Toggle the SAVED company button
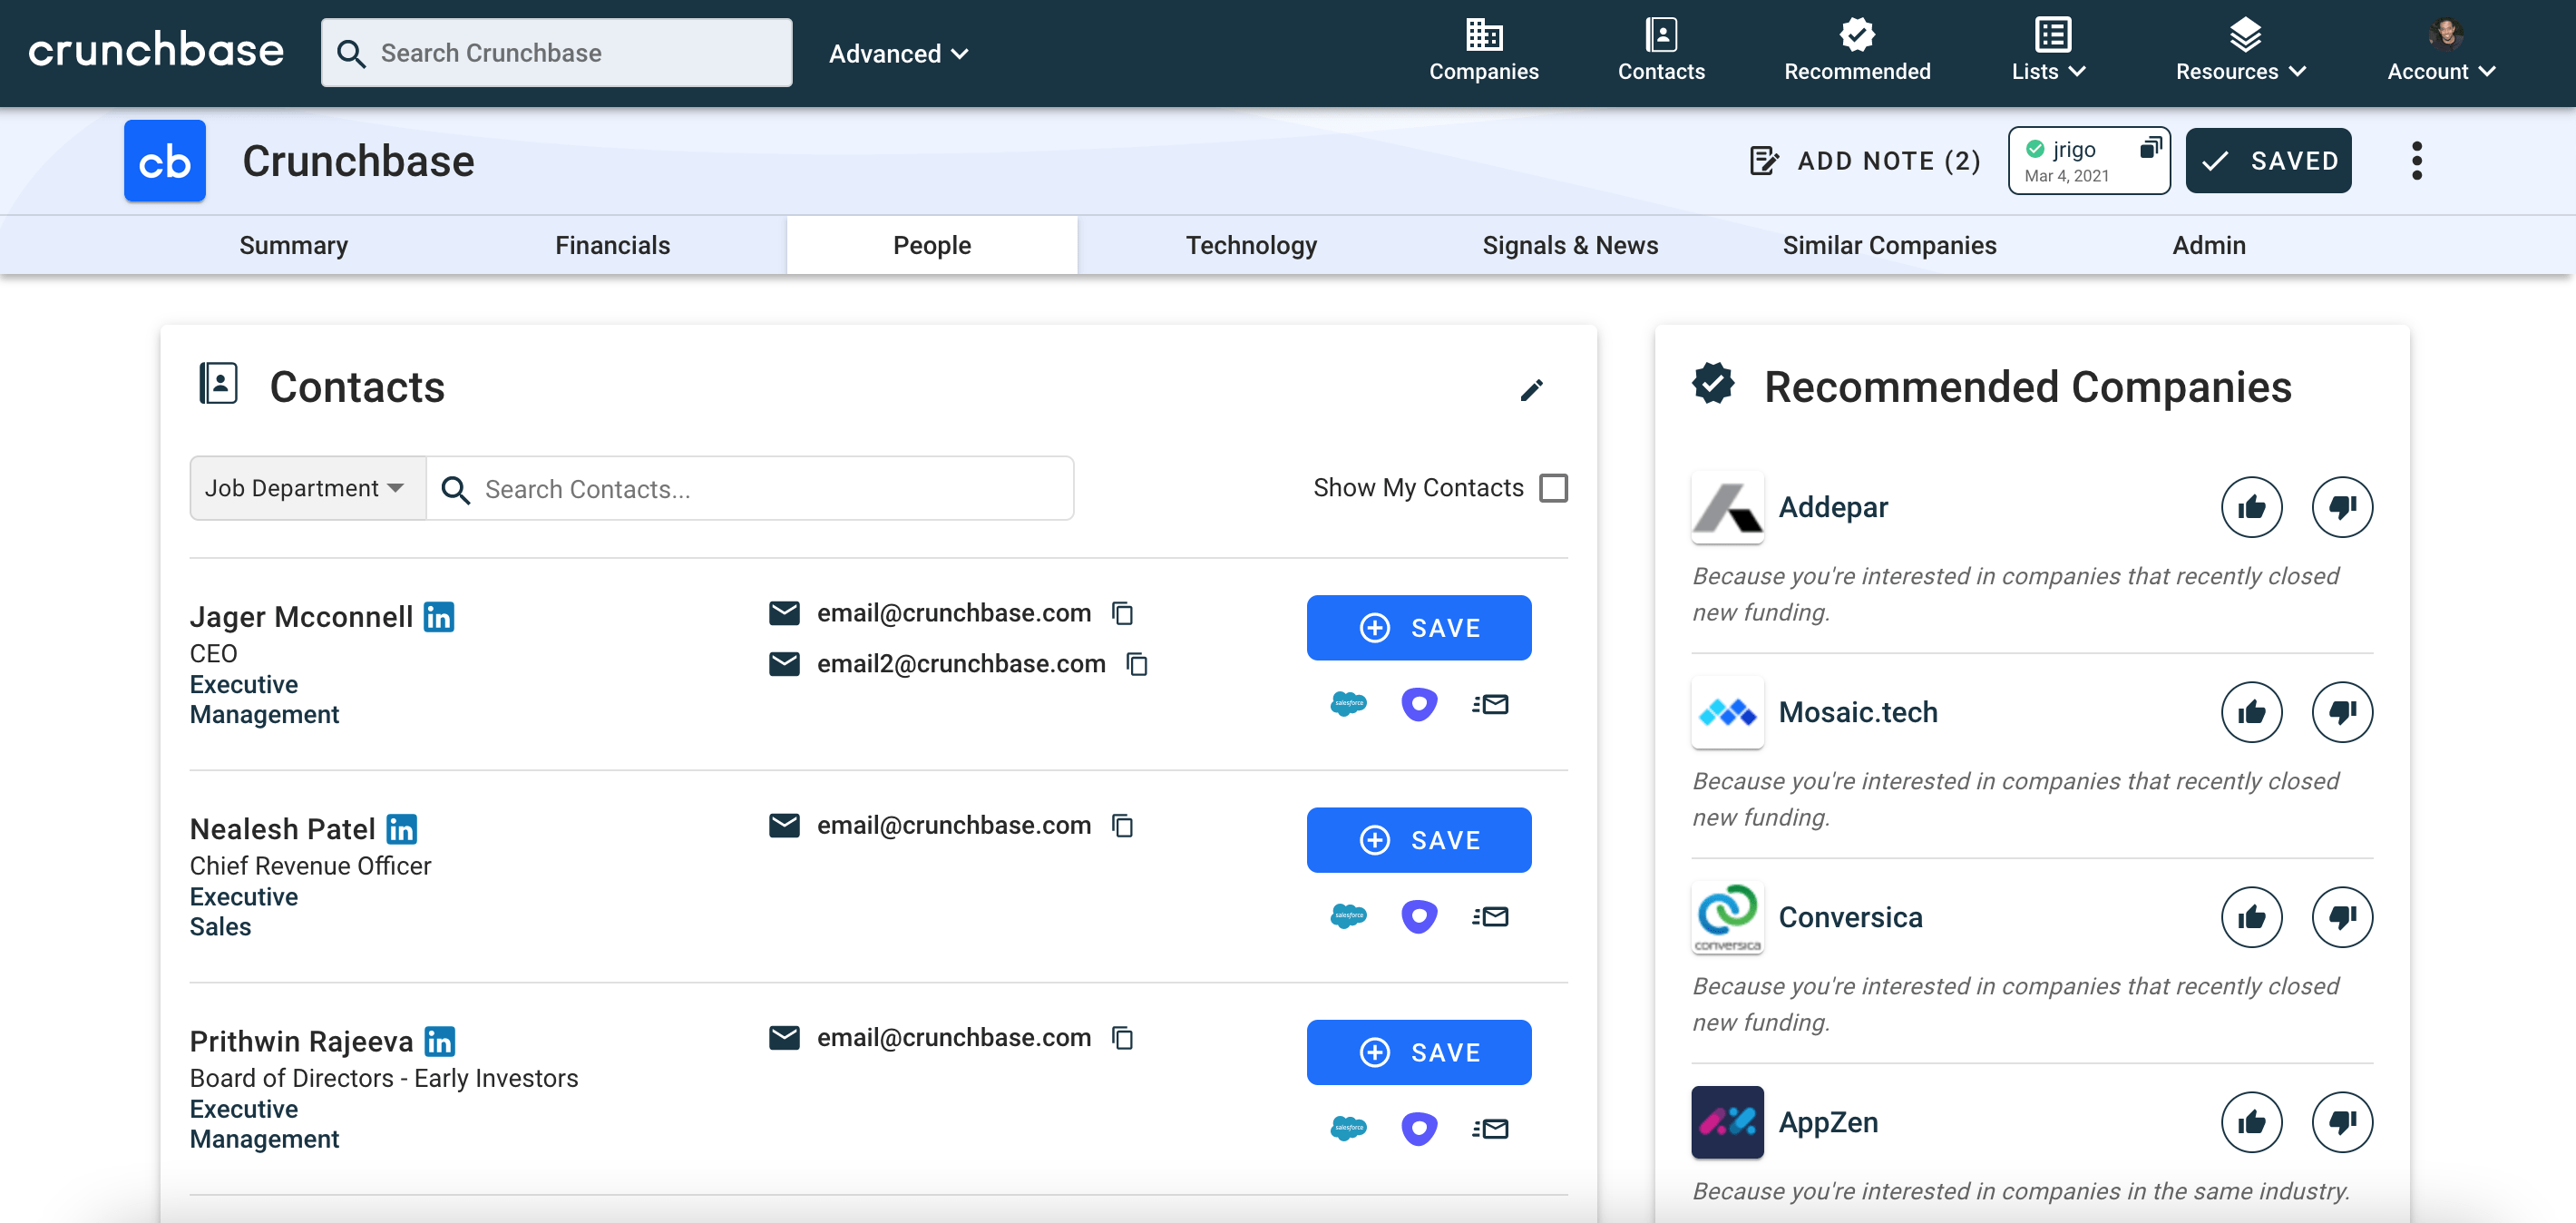Image resolution: width=2576 pixels, height=1223 pixels. click(2268, 161)
